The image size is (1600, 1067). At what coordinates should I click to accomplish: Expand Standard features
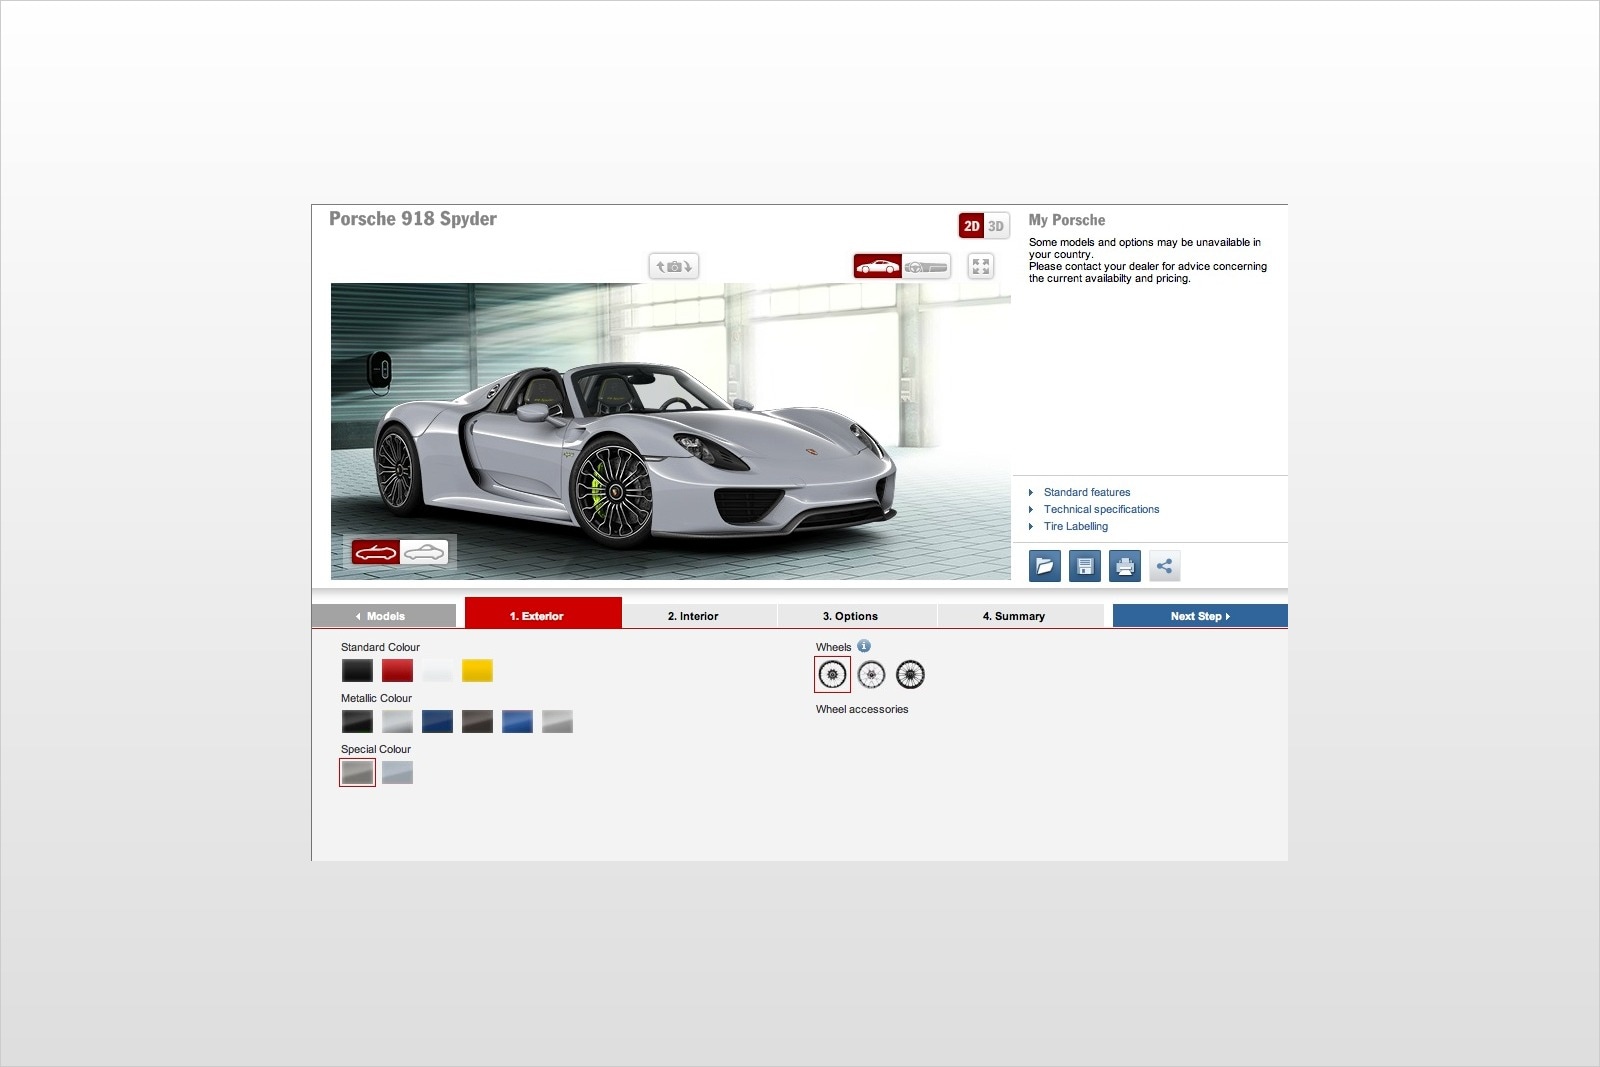coord(1087,492)
